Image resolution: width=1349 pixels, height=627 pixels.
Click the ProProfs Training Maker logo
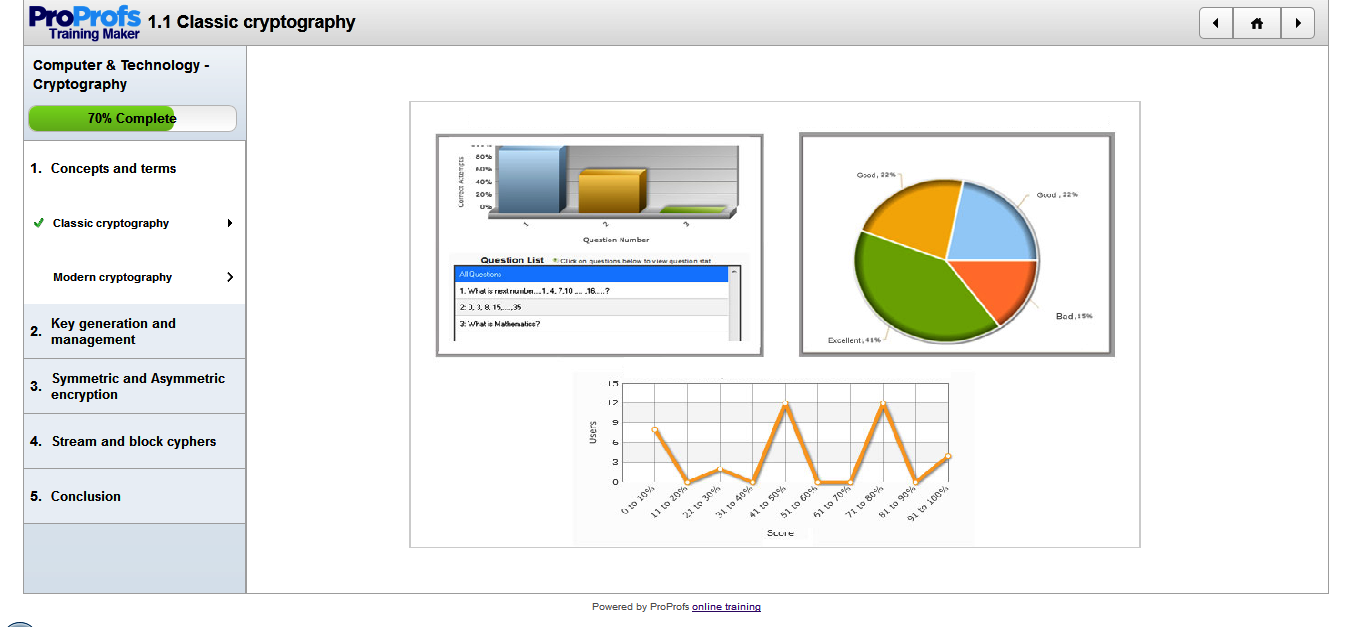tap(85, 22)
